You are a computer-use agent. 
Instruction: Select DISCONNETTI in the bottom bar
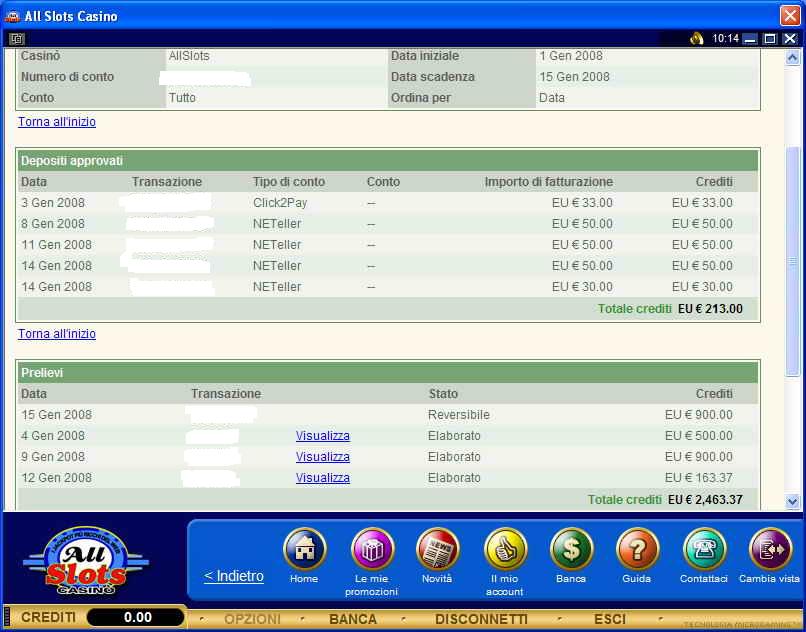pyautogui.click(x=482, y=619)
